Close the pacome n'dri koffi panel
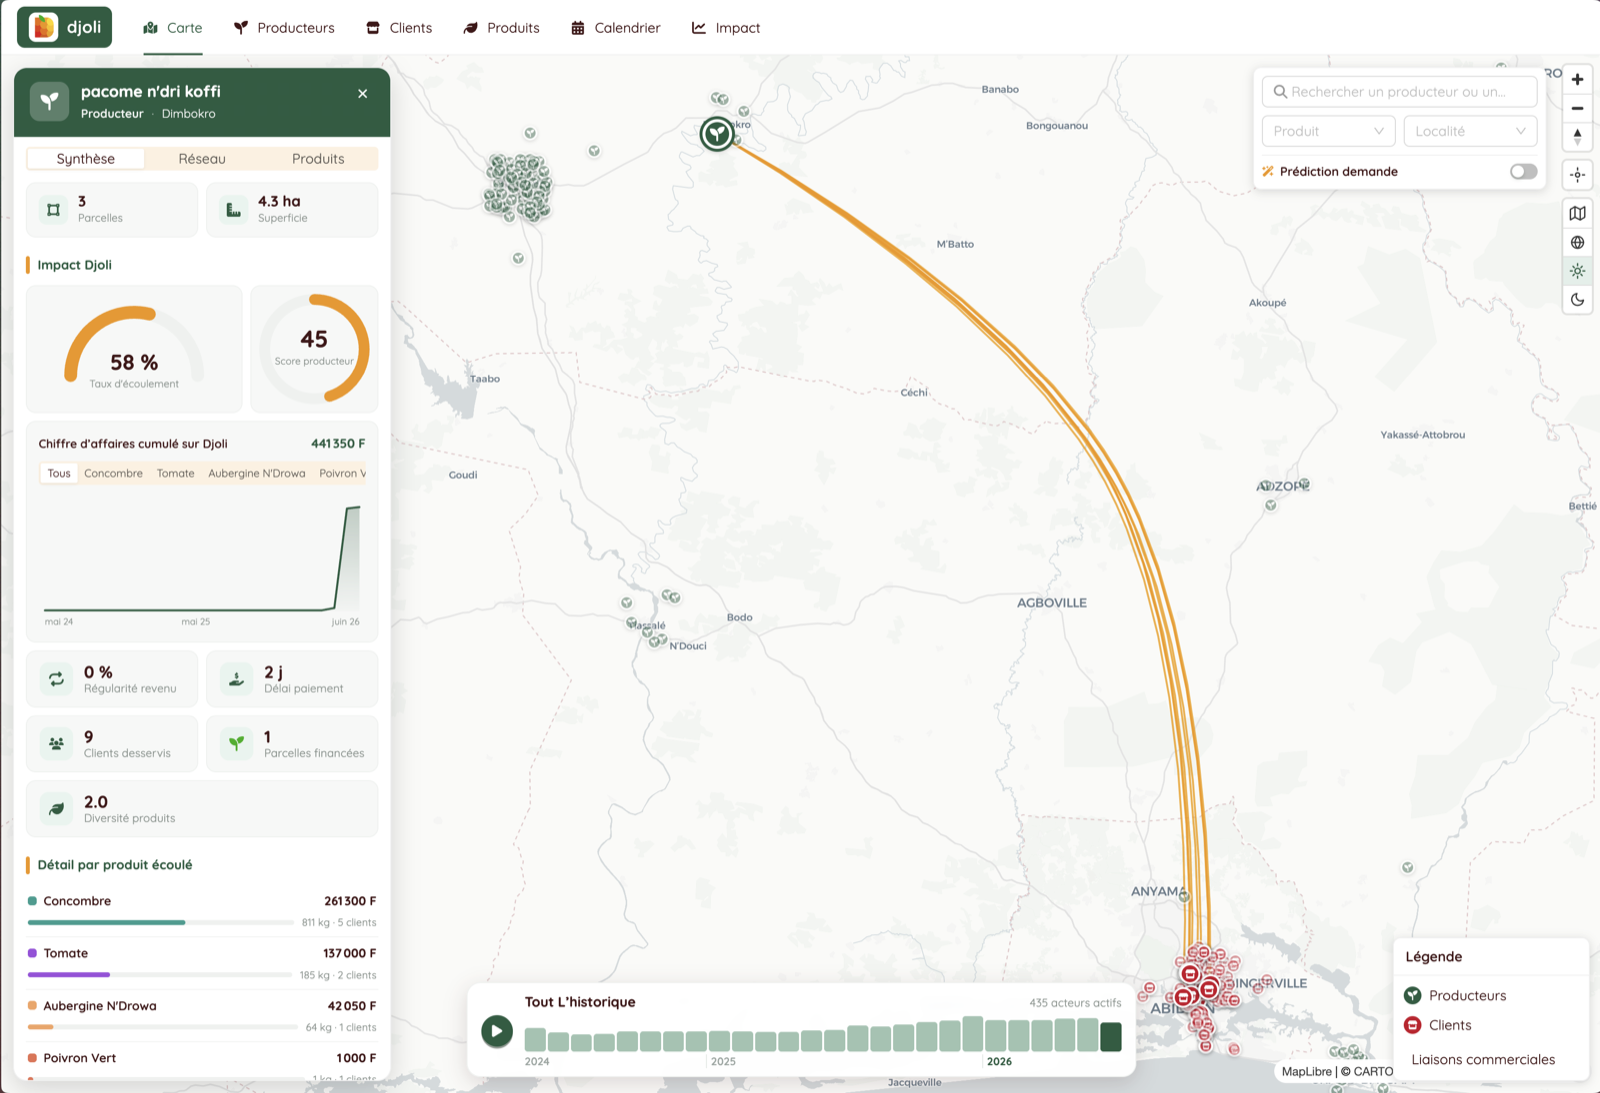1600x1093 pixels. [363, 94]
